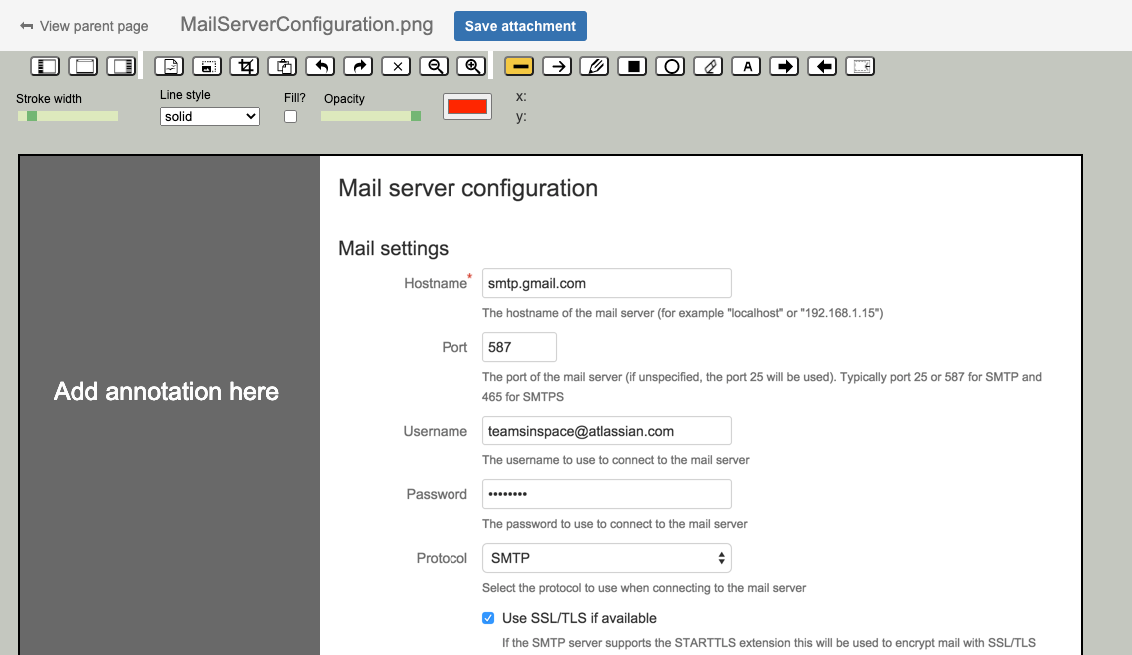Image resolution: width=1132 pixels, height=655 pixels.
Task: Click the back arrow beside View parent page
Action: (x=27, y=26)
